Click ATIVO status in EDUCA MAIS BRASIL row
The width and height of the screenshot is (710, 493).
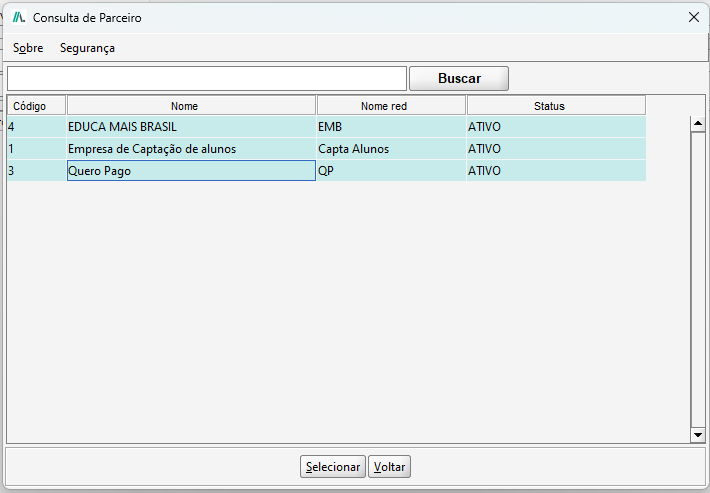(556, 127)
